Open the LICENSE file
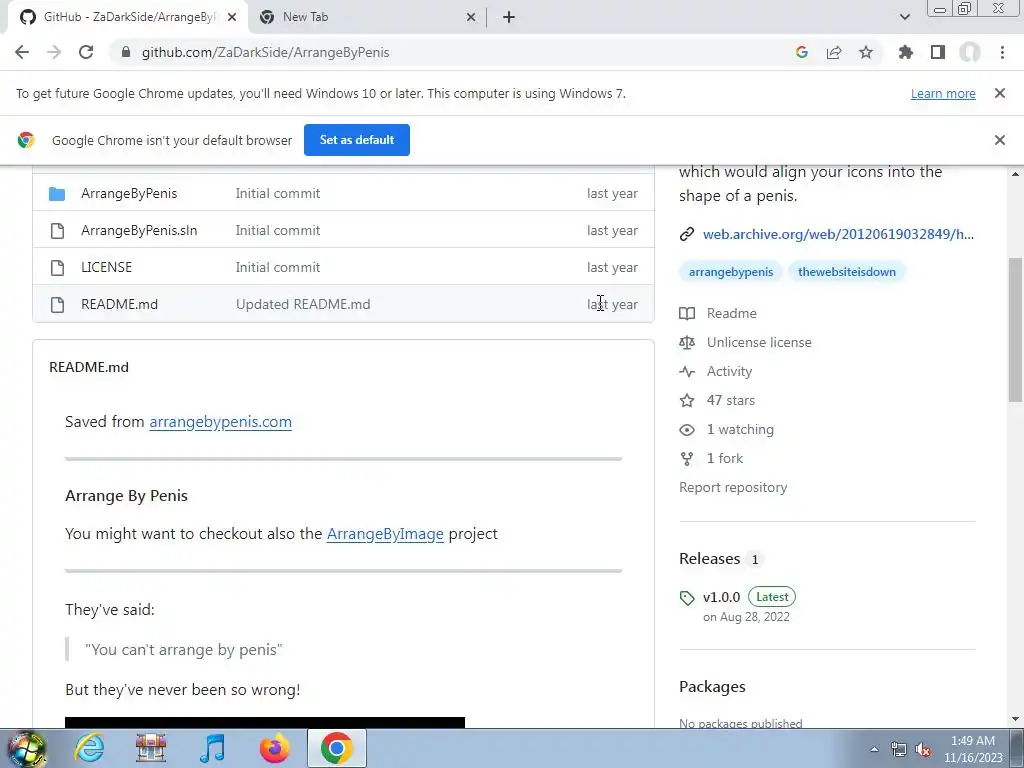Viewport: 1024px width, 768px height. [106, 267]
